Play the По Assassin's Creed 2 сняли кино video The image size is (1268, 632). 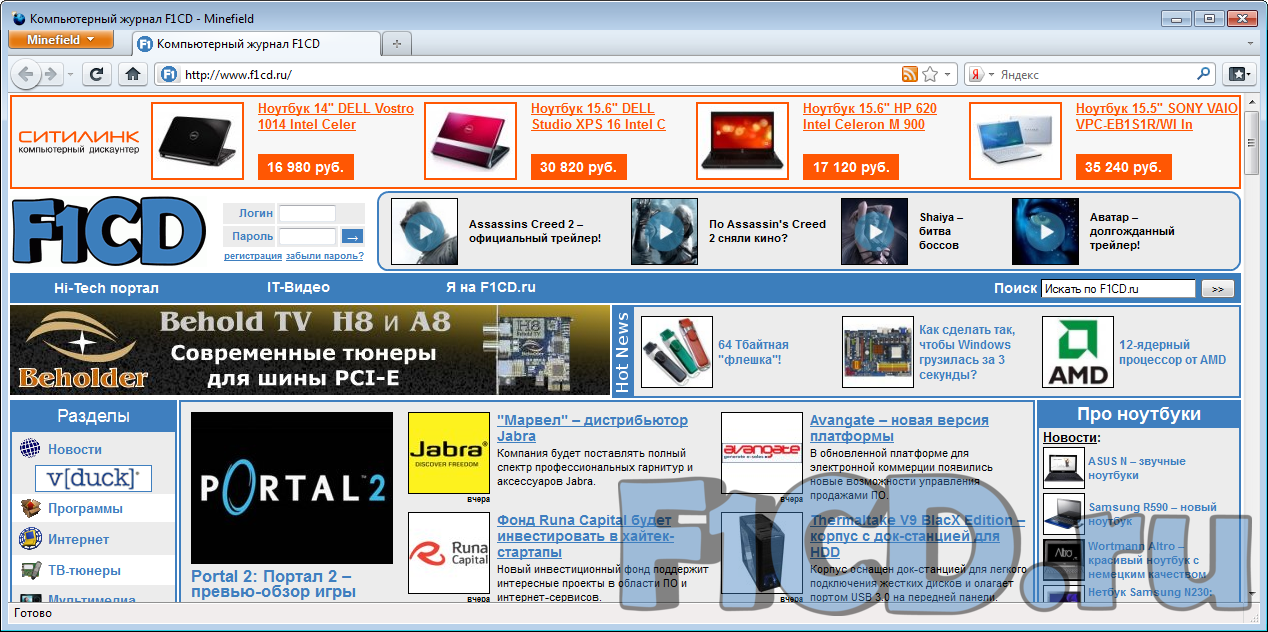[x=664, y=231]
